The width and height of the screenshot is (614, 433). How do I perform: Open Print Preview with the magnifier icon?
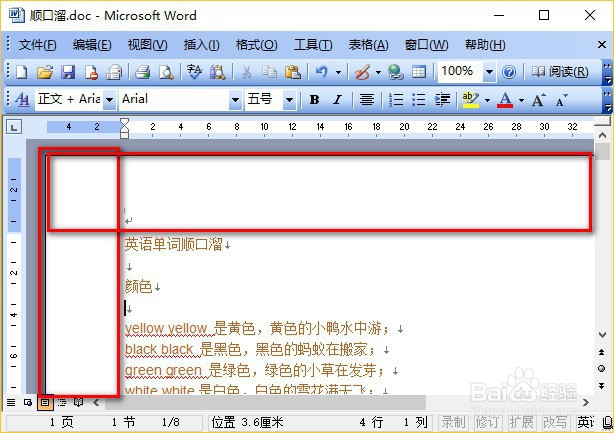(x=166, y=72)
